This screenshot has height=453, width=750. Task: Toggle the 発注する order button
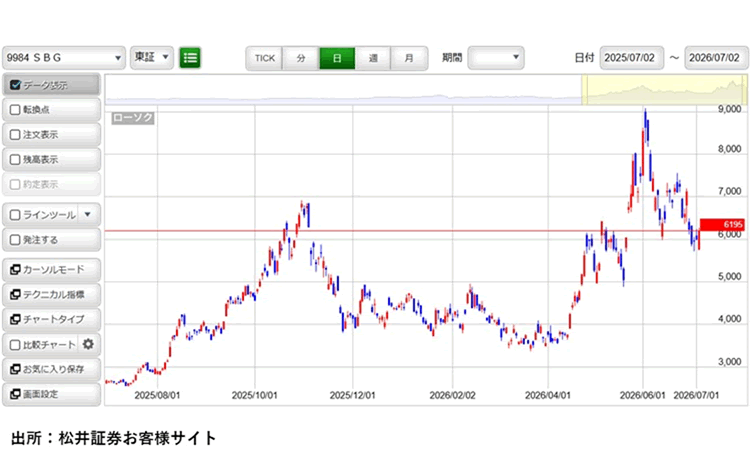coord(52,240)
